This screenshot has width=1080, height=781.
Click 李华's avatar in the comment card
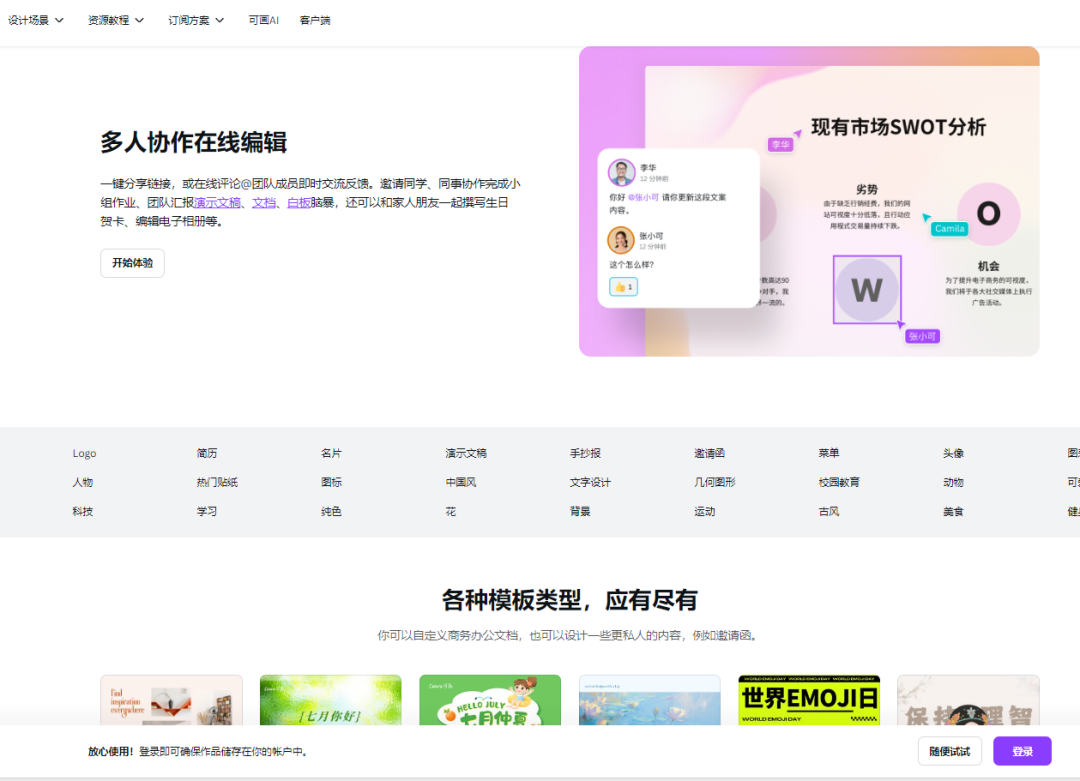(621, 172)
